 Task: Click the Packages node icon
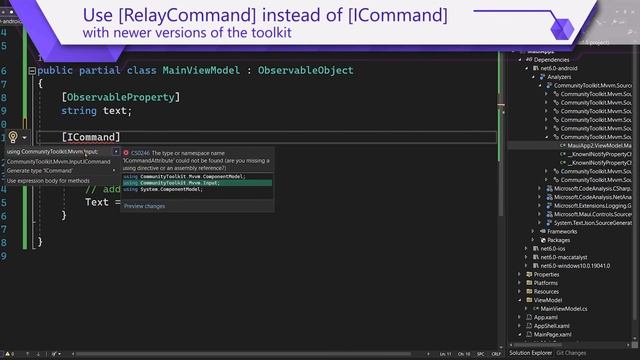coord(543,240)
